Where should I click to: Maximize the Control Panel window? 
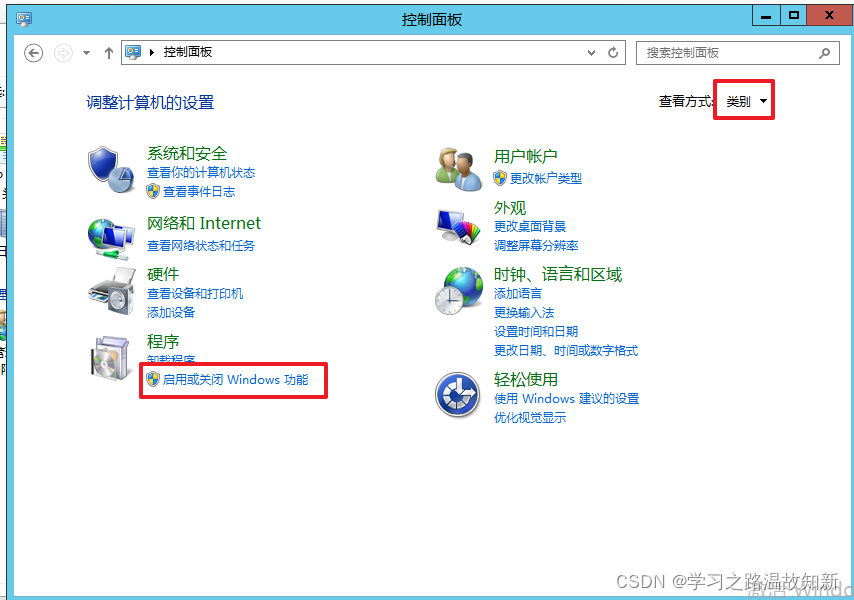pos(794,15)
